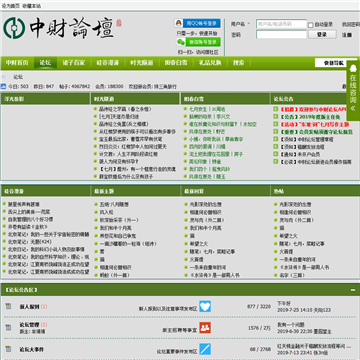Click announcement icon before 【必读】 notice

(x=276, y=162)
